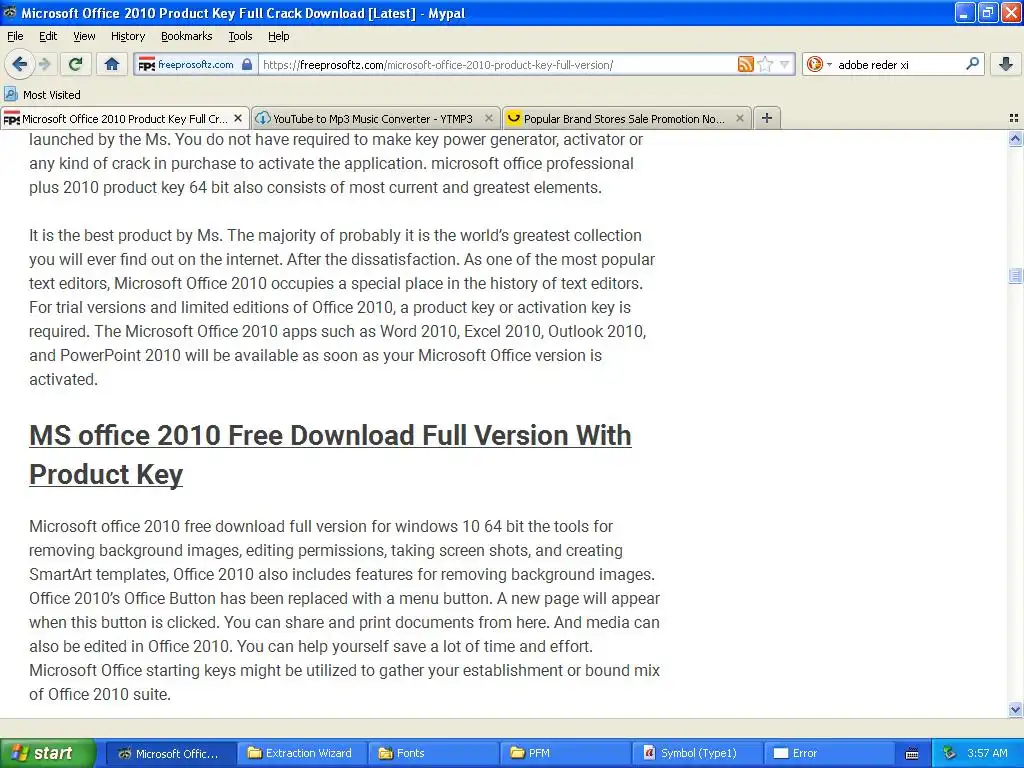
Task: Close the Microsoft Office 2010 tab
Action: tap(238, 118)
